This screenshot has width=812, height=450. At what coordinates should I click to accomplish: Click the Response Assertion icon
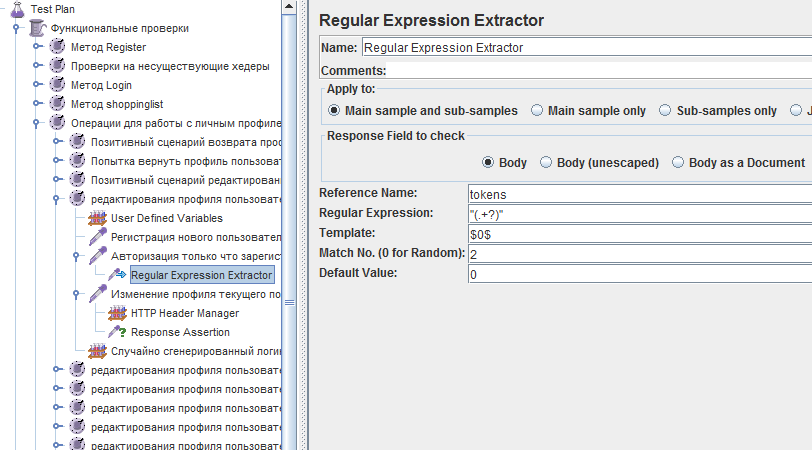pyautogui.click(x=117, y=332)
